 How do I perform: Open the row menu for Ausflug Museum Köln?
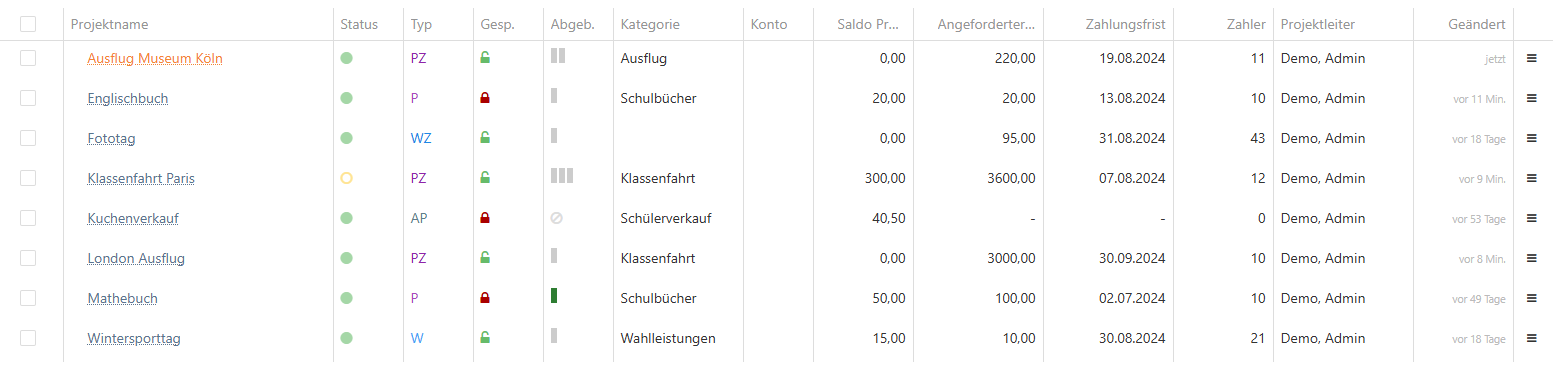click(1531, 58)
